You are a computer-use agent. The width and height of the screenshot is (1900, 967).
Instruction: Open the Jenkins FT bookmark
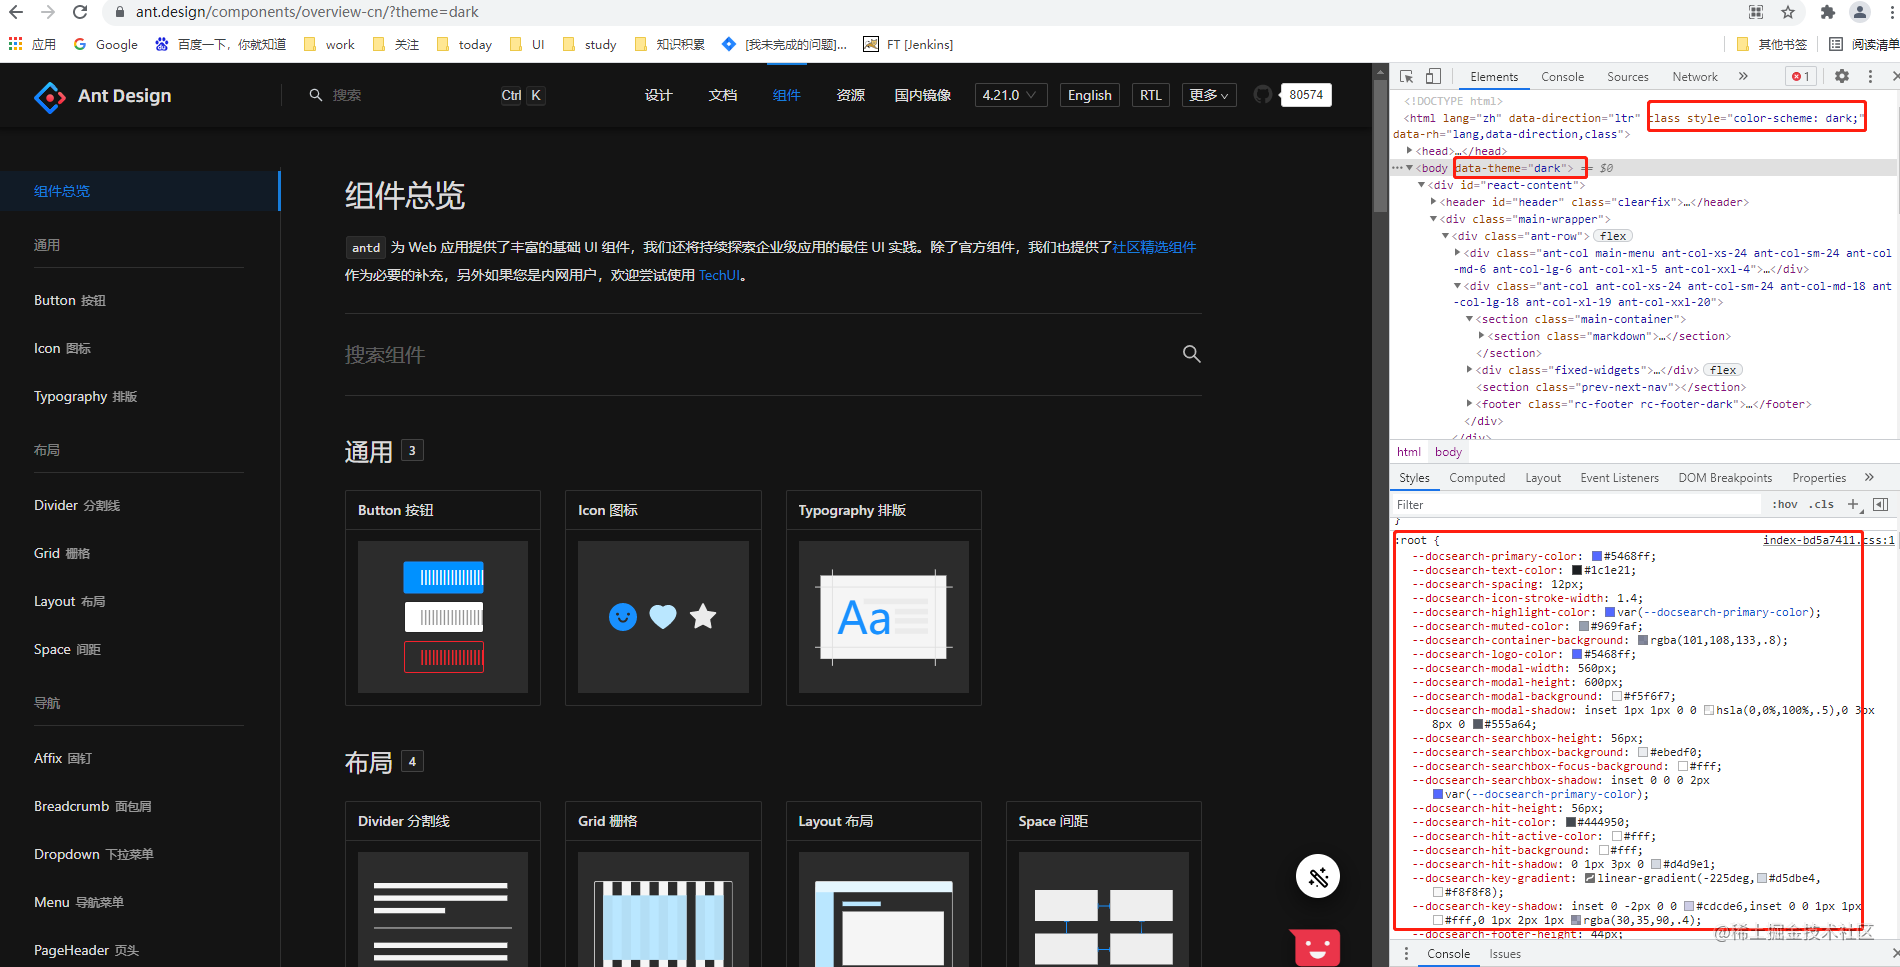click(x=908, y=44)
